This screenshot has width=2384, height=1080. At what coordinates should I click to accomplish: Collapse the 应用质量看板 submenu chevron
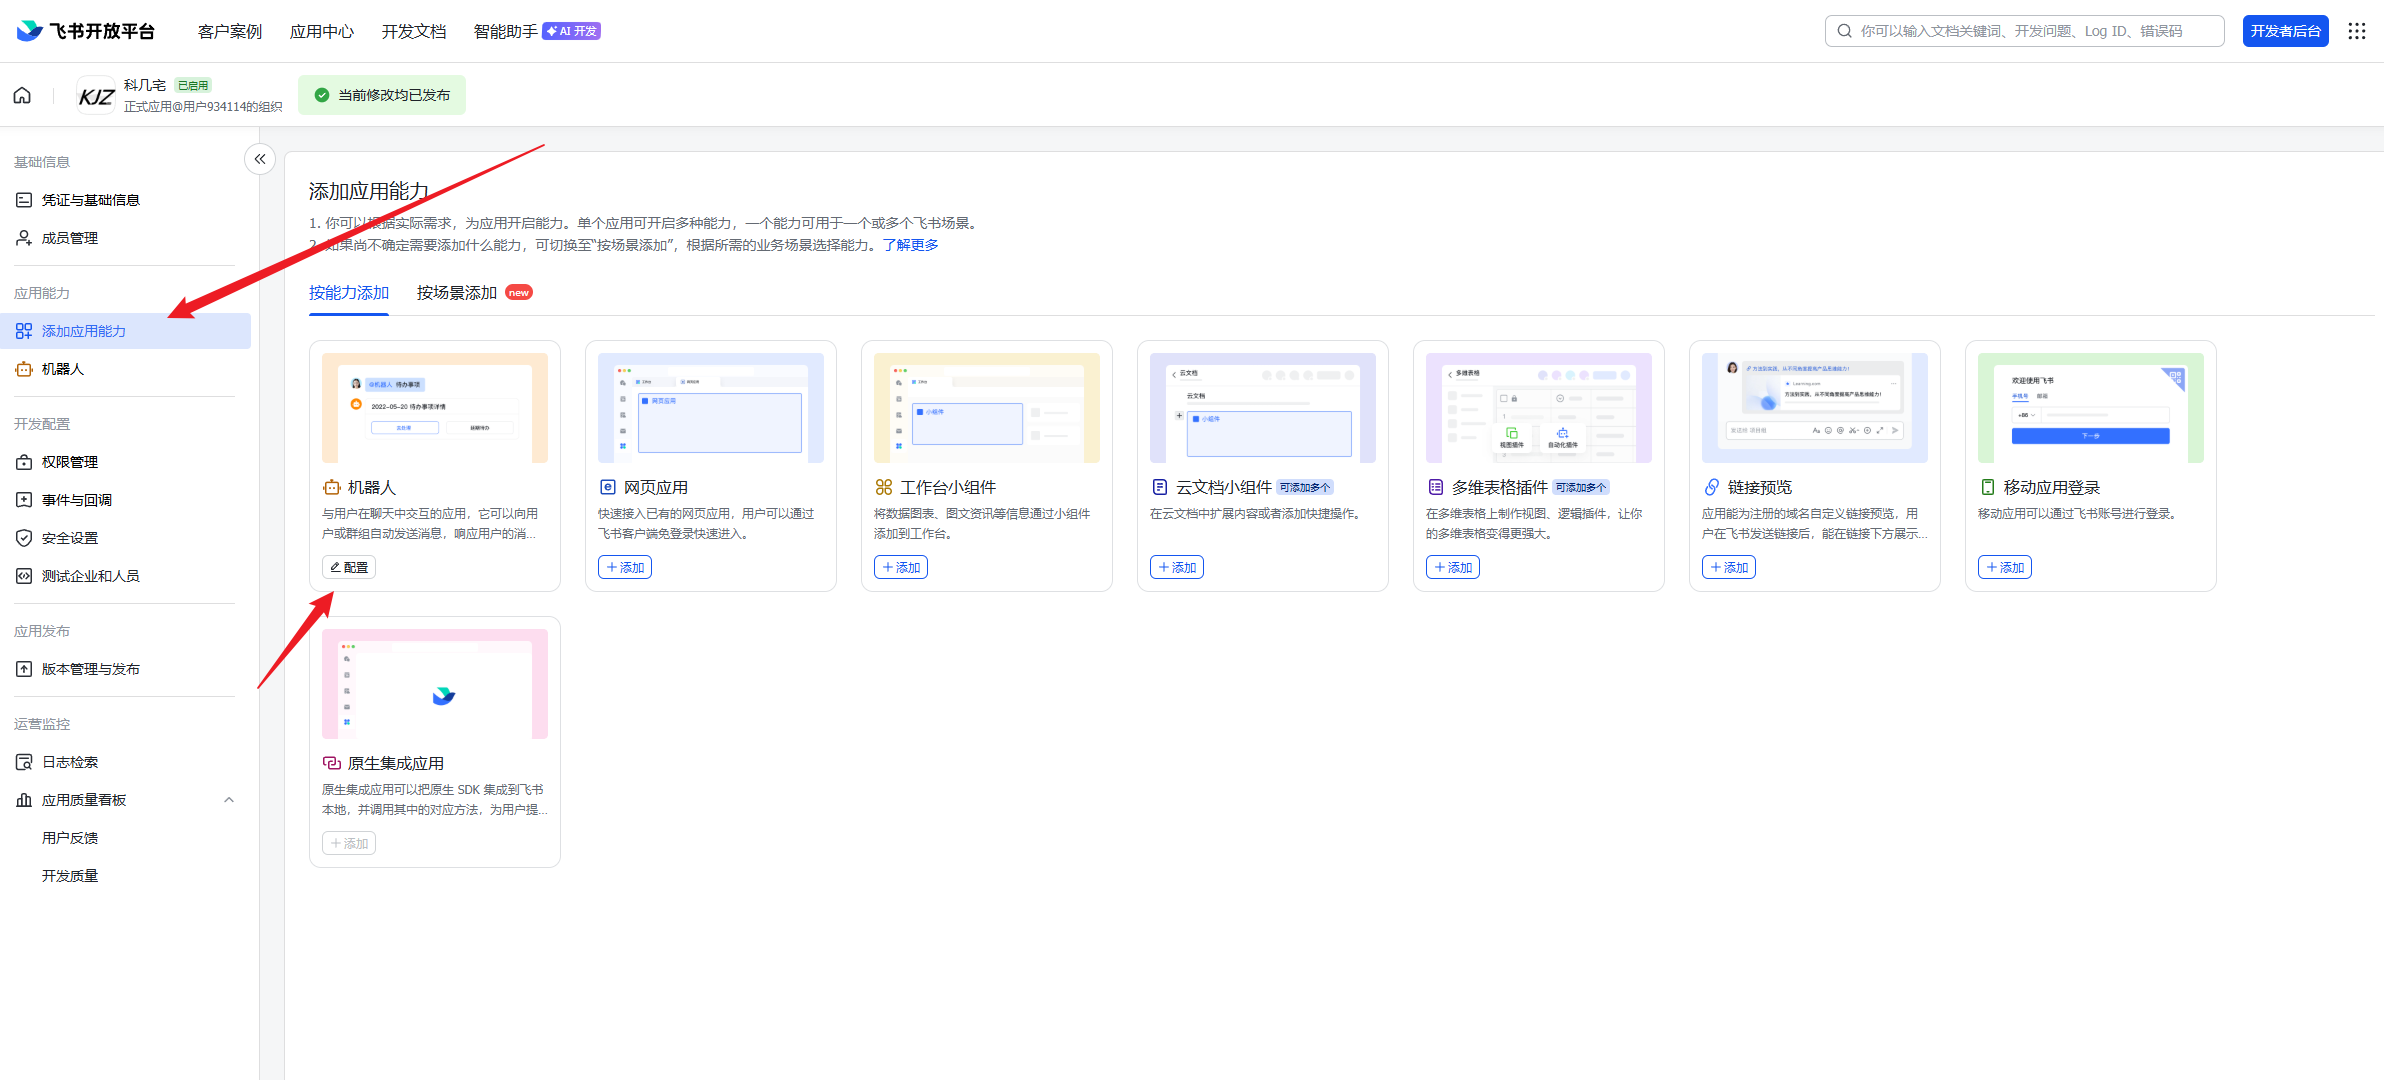(229, 800)
